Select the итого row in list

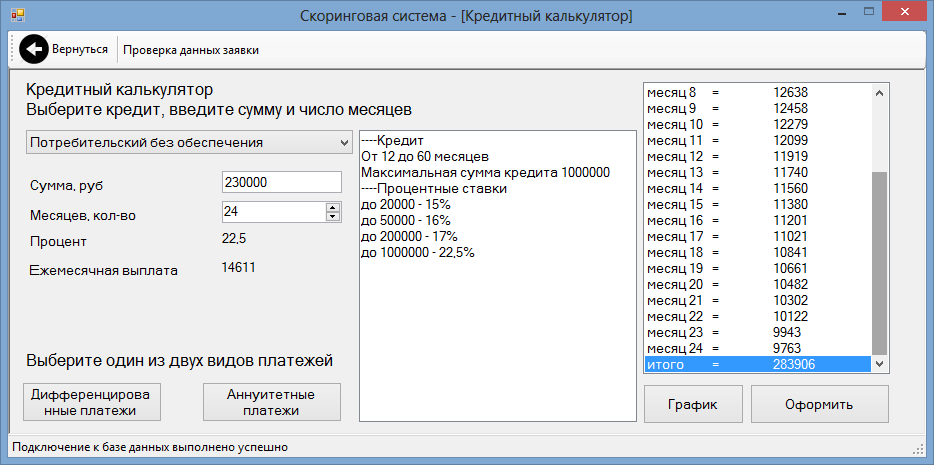(758, 364)
